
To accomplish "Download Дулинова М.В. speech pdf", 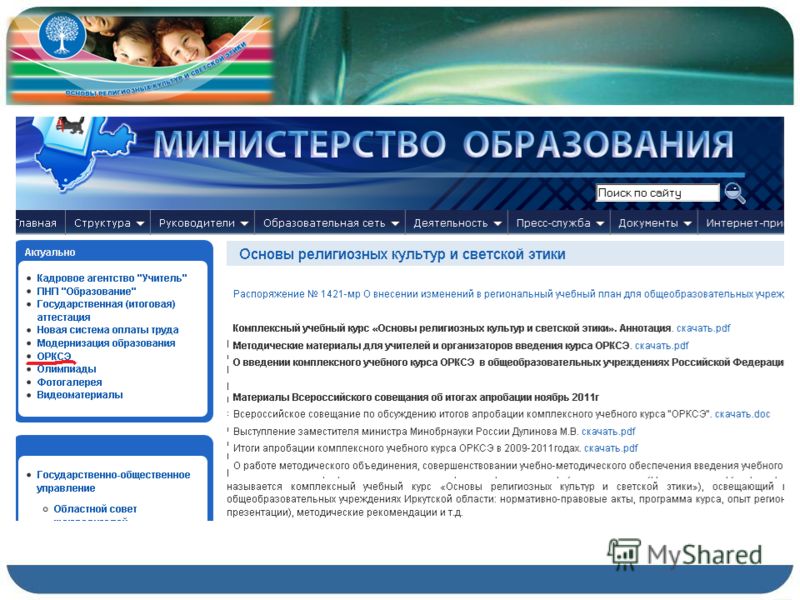I will 608,431.
